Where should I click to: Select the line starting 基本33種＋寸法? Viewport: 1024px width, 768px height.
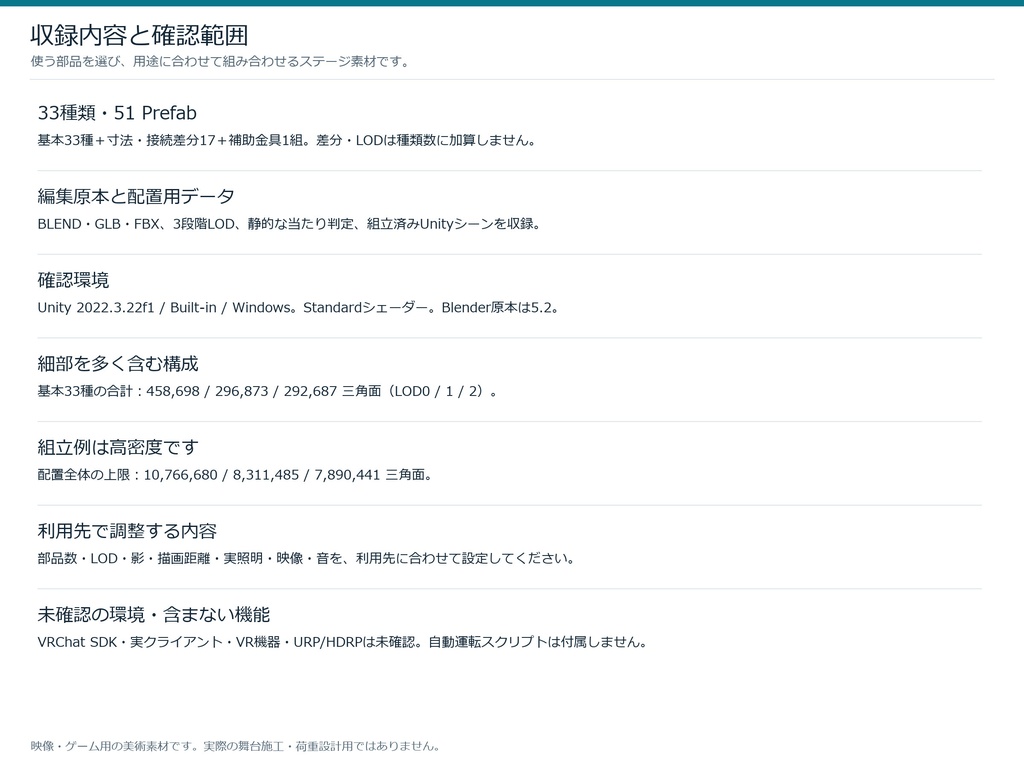287,140
